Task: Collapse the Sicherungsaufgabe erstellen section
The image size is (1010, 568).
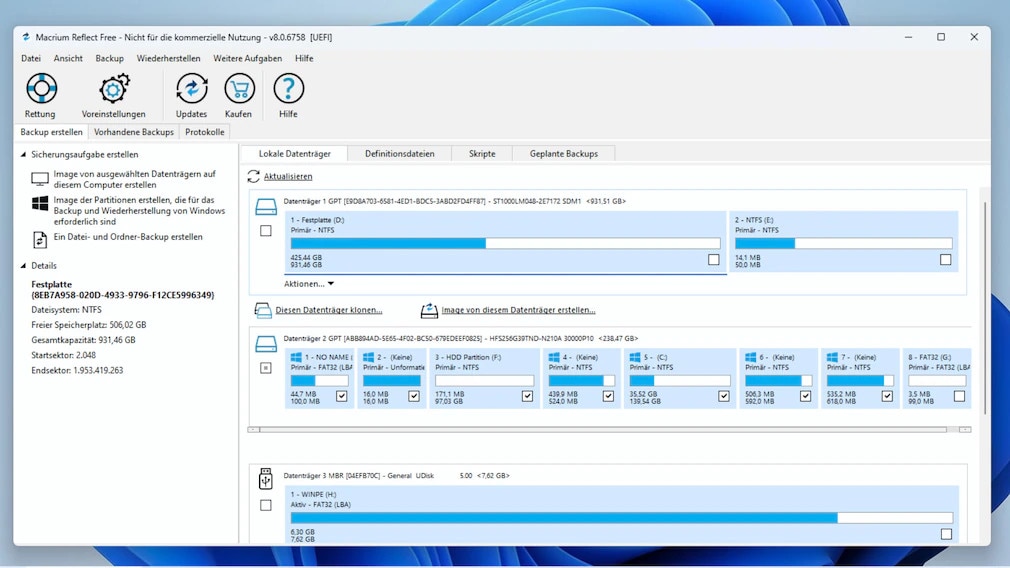Action: point(24,155)
